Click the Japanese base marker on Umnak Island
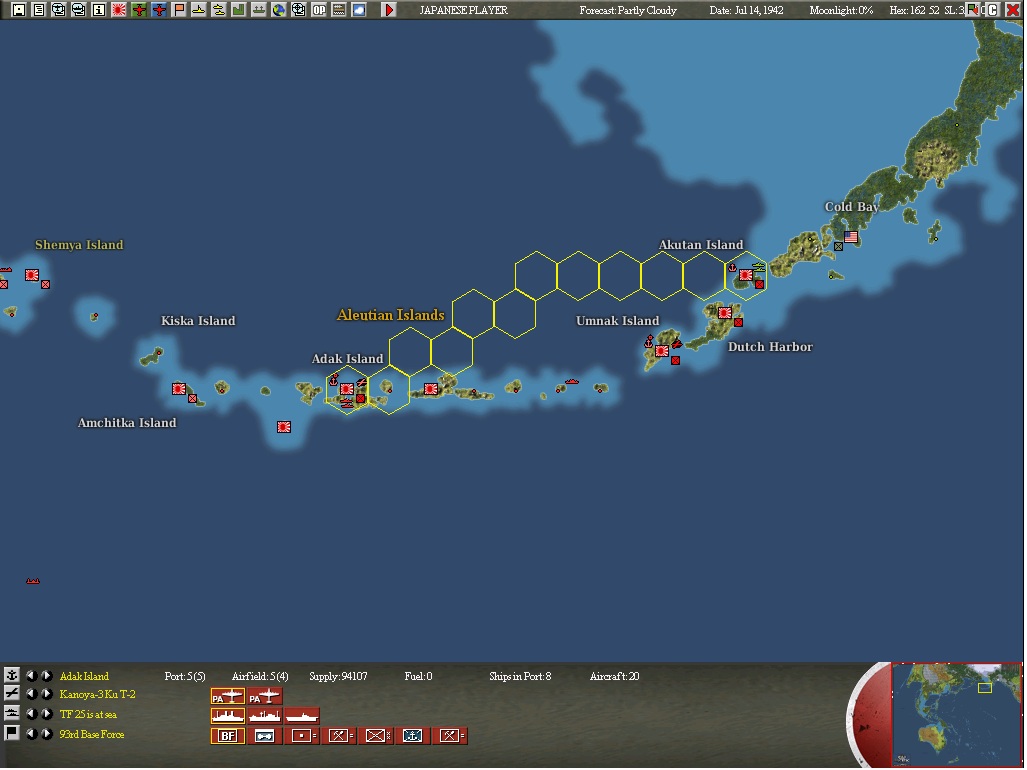The image size is (1027, 770). (662, 351)
